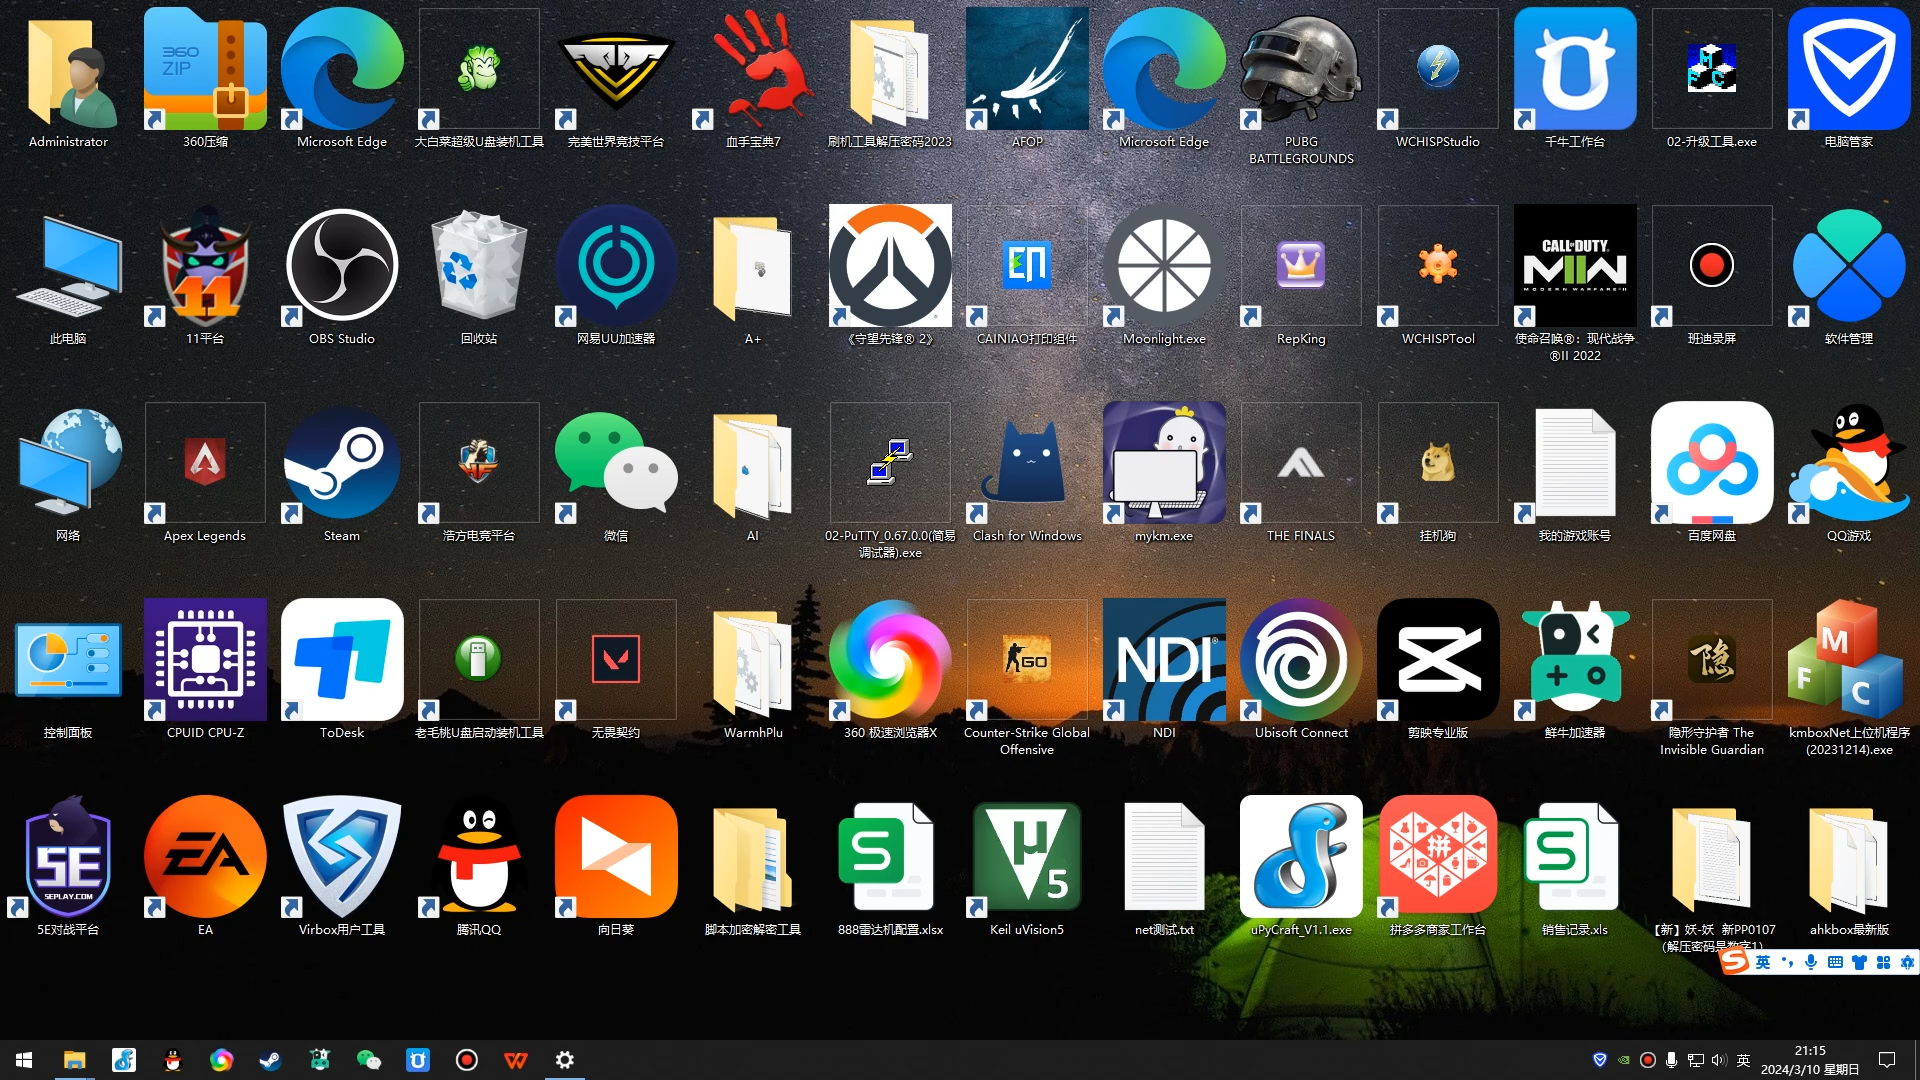This screenshot has width=1920, height=1080.
Task: Open the Sogou toolbar keyboard icon
Action: point(1835,962)
